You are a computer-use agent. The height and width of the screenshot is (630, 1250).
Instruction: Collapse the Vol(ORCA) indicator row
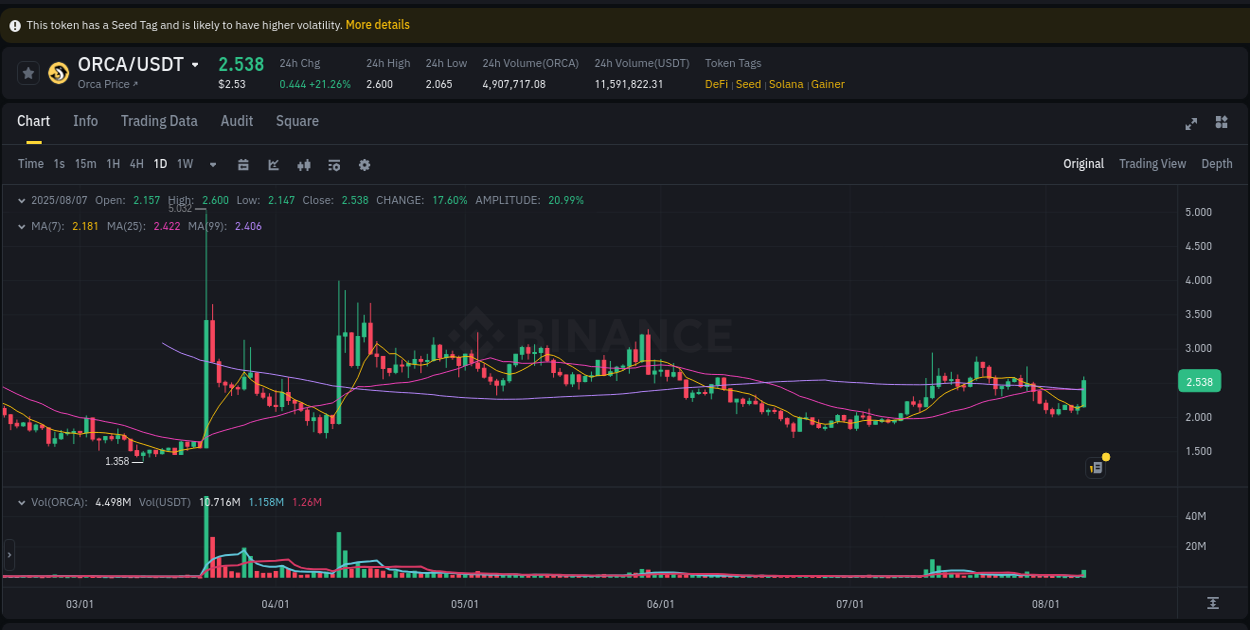22,502
